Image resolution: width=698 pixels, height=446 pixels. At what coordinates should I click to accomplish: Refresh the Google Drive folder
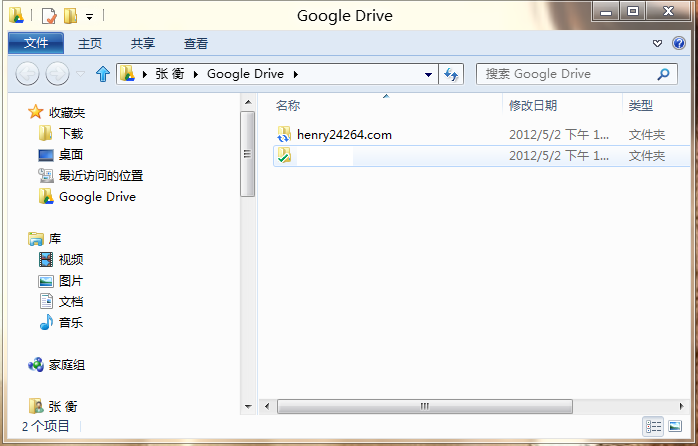(x=451, y=74)
